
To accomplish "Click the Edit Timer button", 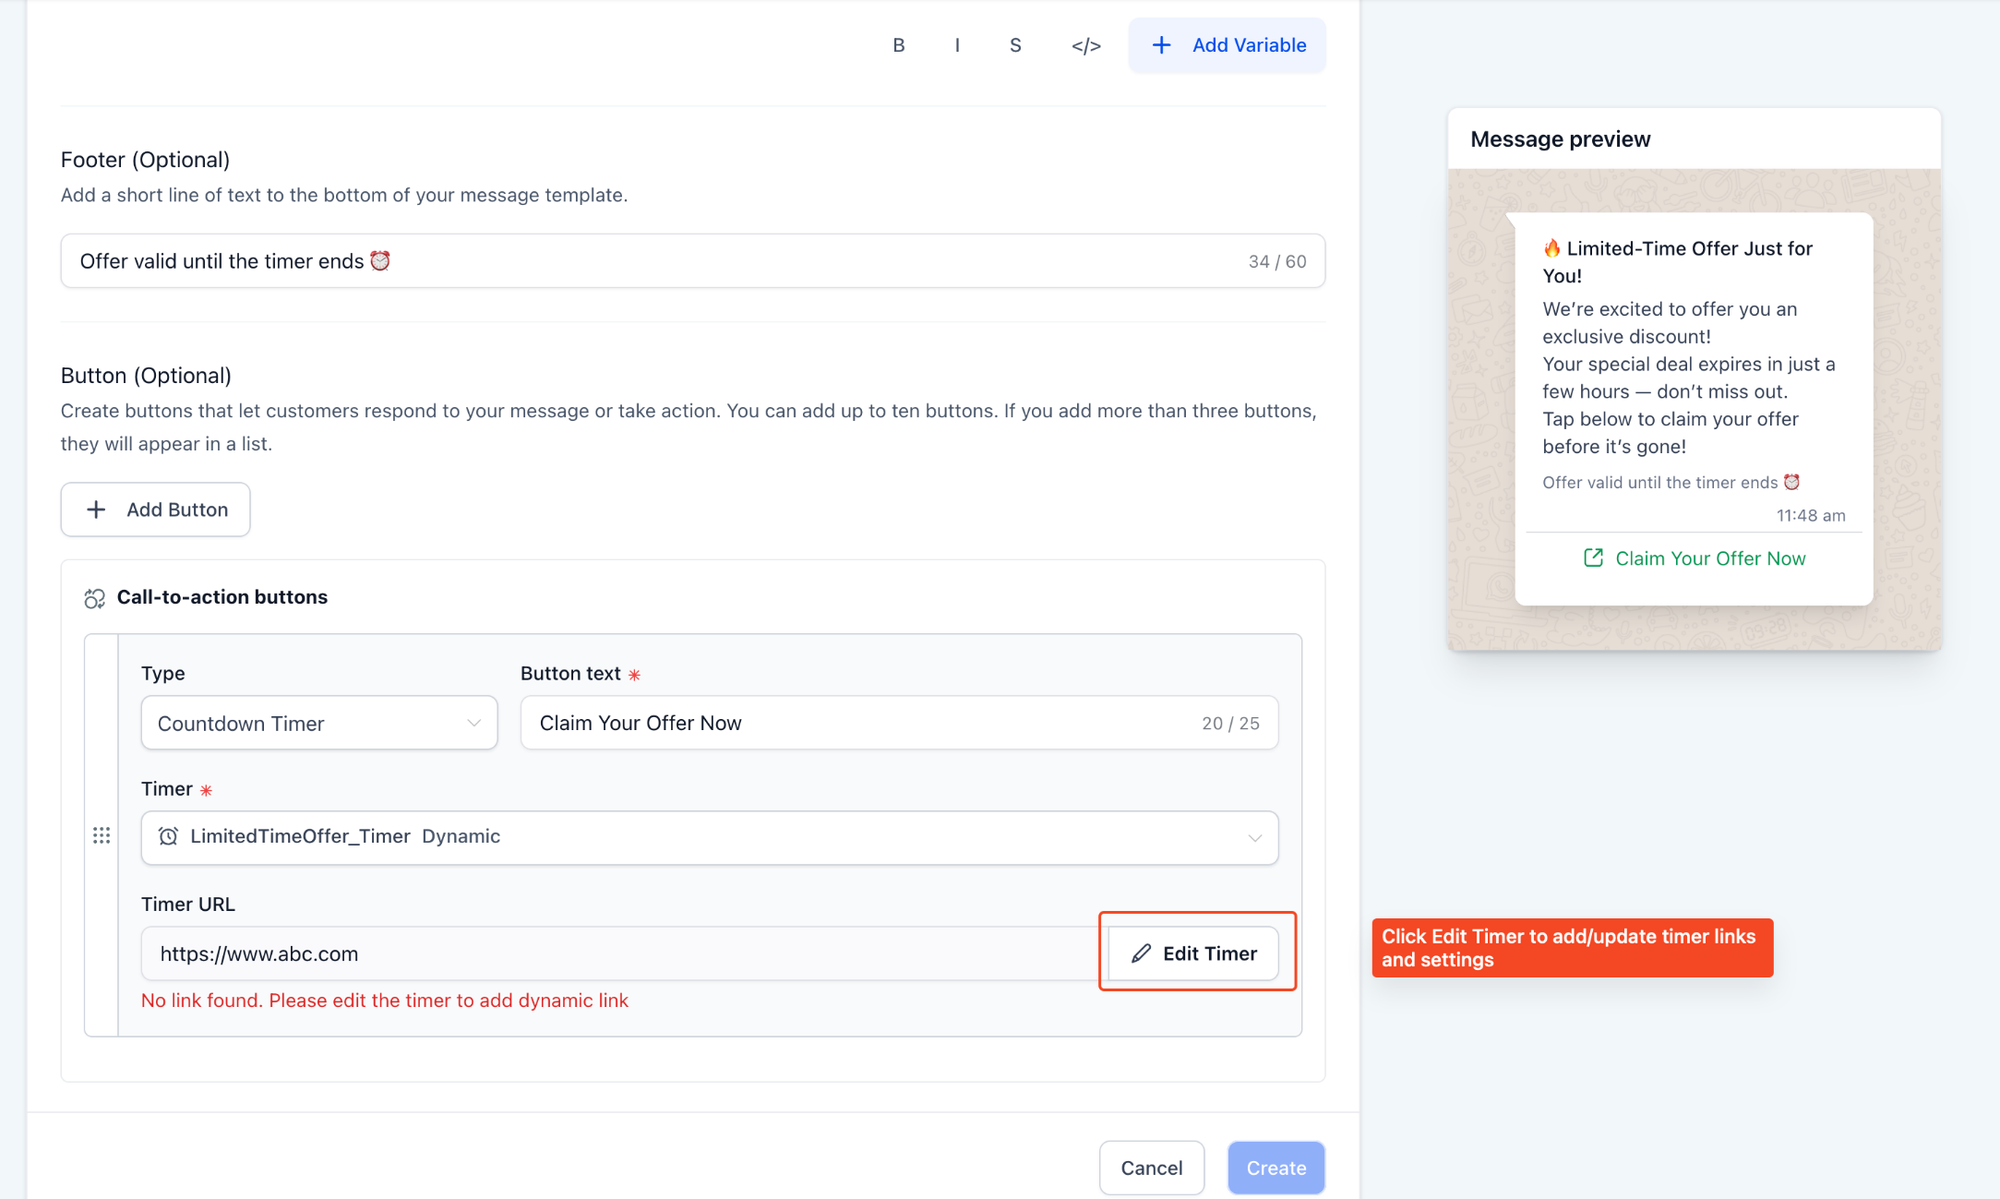I will click(x=1194, y=953).
